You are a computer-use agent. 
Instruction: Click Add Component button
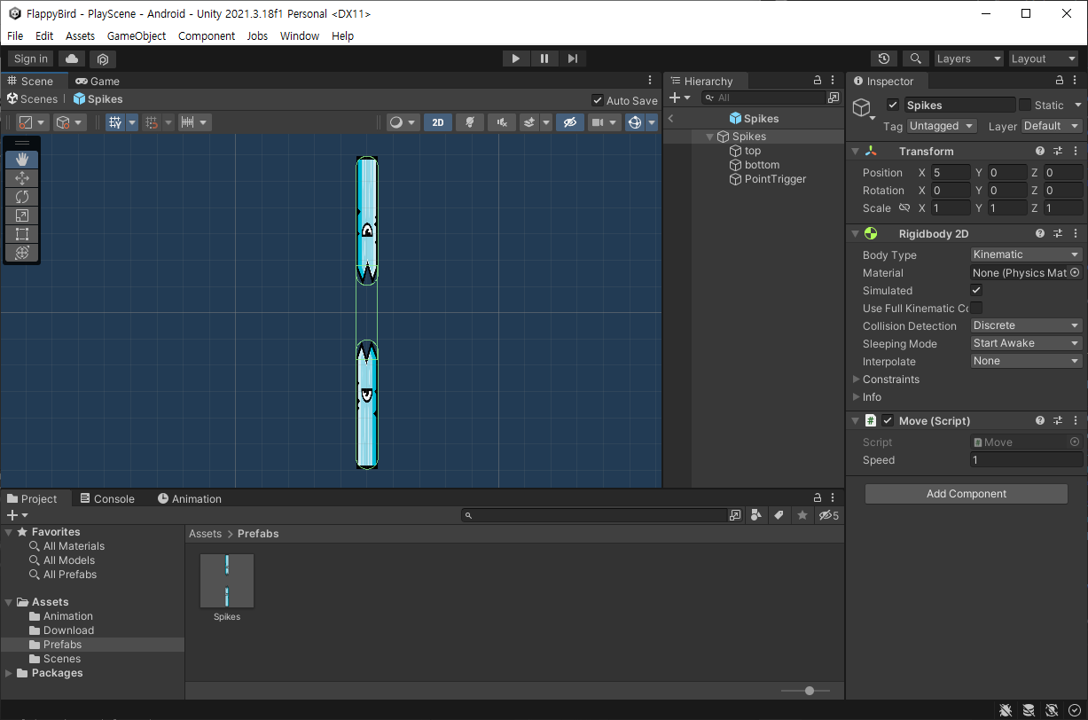click(966, 494)
